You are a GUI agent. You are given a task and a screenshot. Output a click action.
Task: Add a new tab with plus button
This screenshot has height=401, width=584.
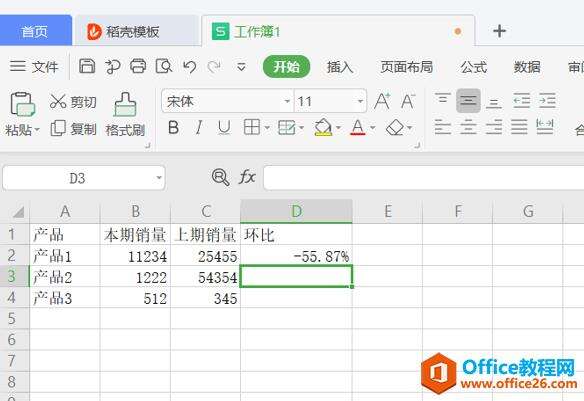(499, 31)
